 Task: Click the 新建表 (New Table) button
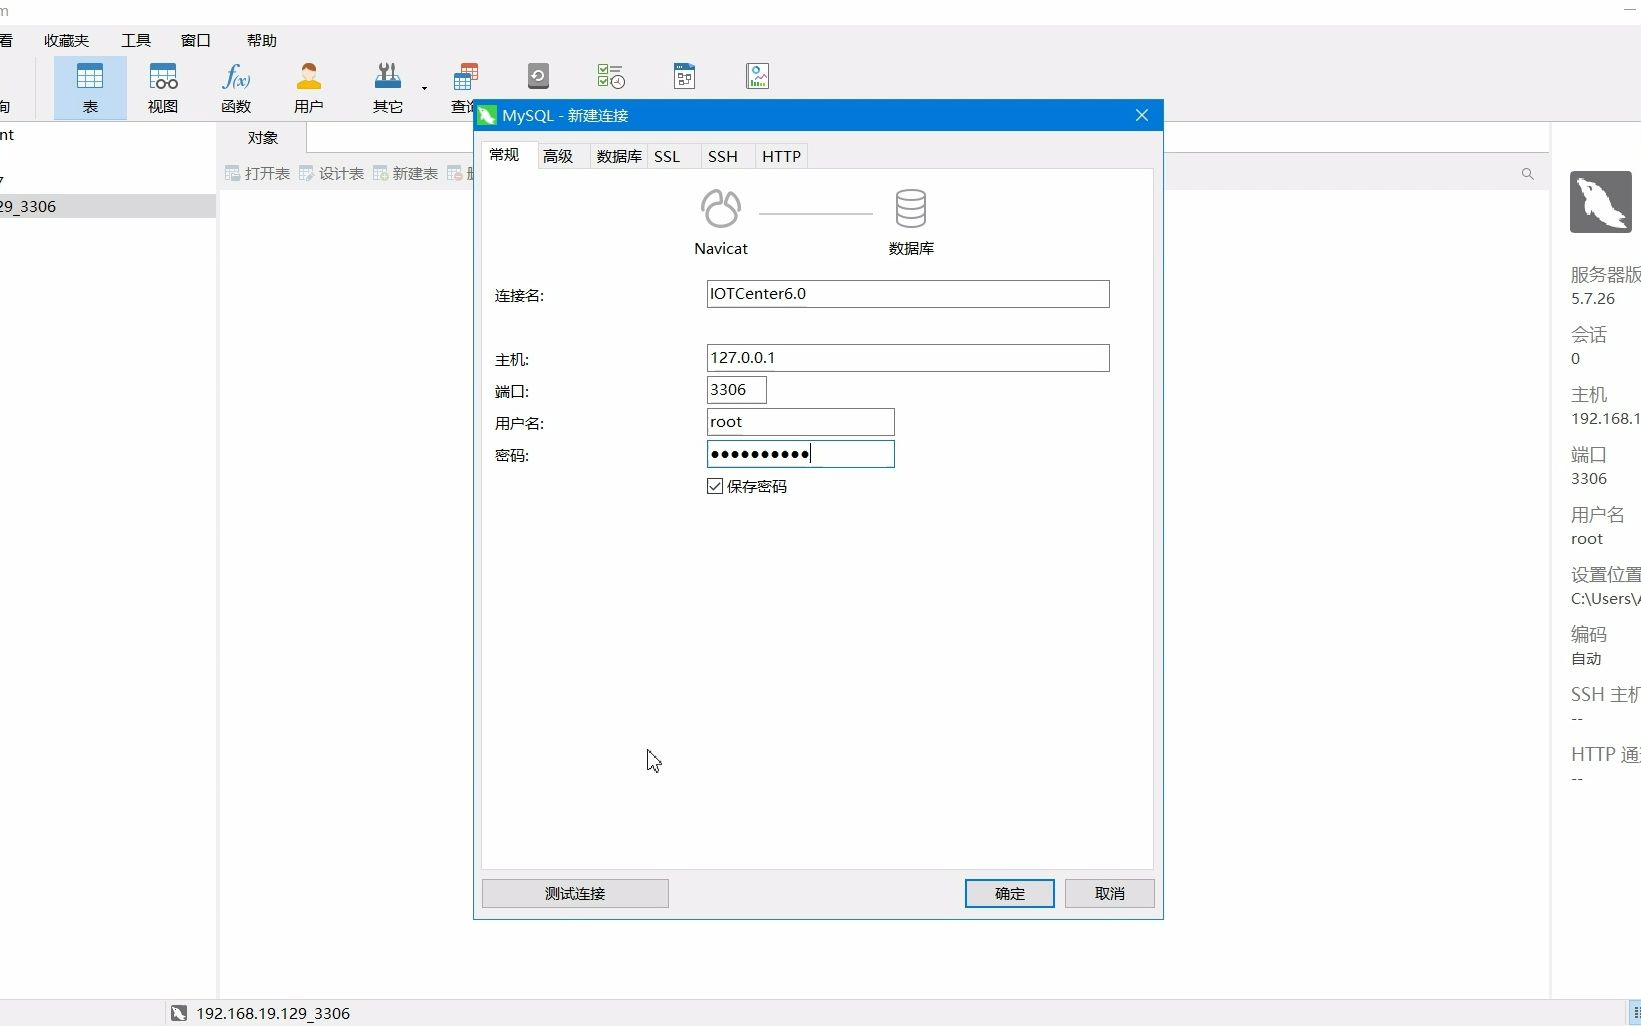(x=406, y=174)
